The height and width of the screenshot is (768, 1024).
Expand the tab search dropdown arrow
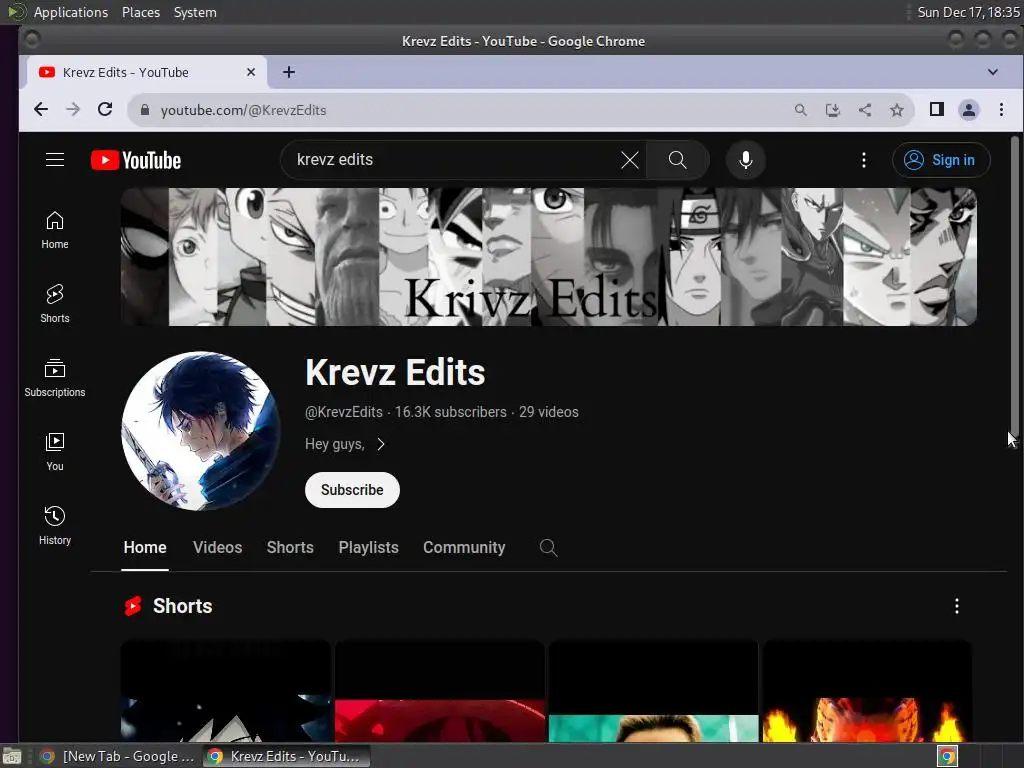tap(993, 72)
